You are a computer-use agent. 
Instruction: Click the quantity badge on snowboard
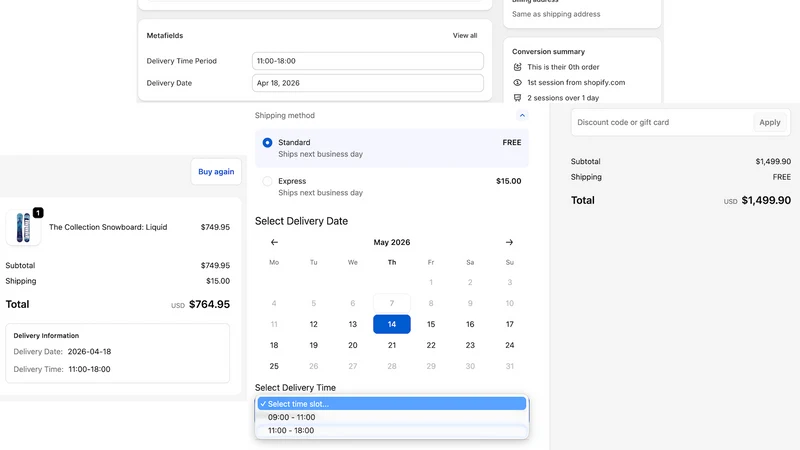(38, 213)
